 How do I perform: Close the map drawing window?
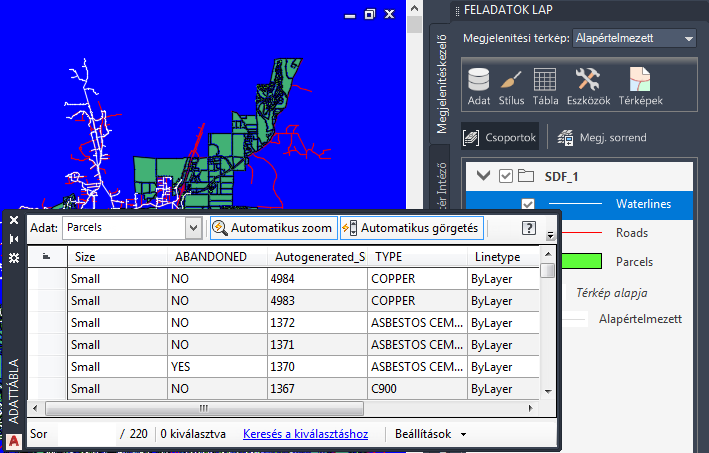click(x=389, y=14)
